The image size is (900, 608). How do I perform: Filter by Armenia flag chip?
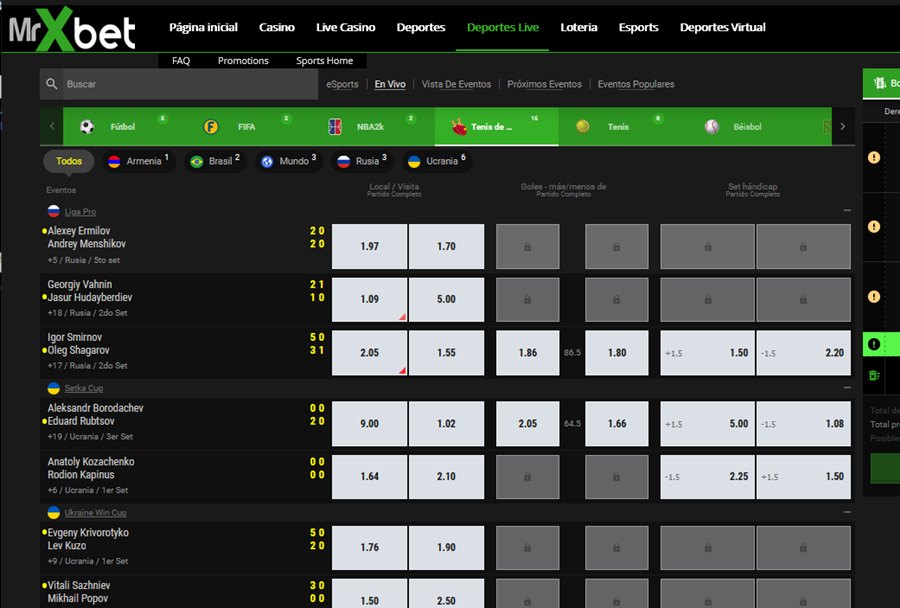click(139, 161)
